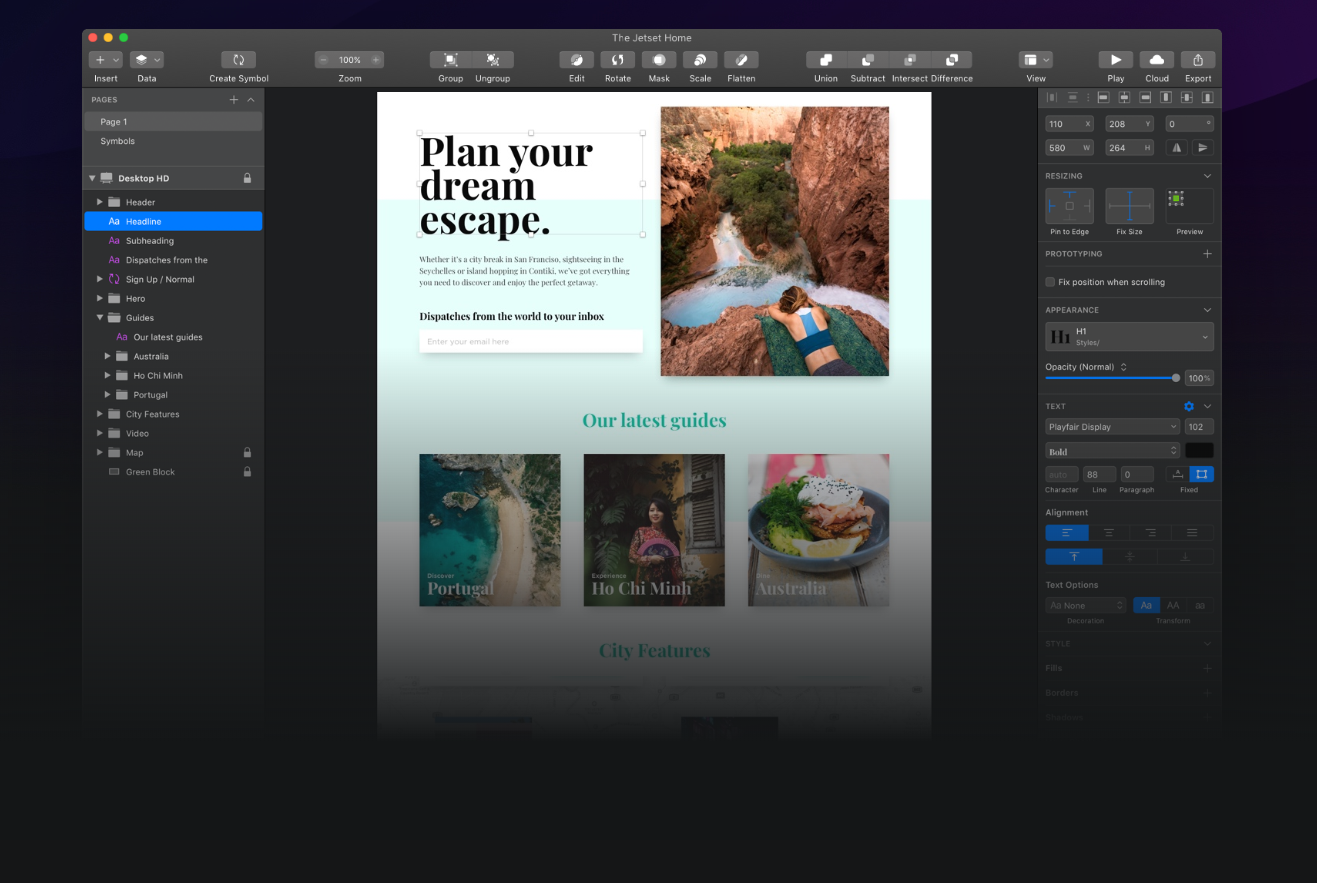The image size is (1317, 883).
Task: Click the X position field
Action: pyautogui.click(x=1070, y=124)
